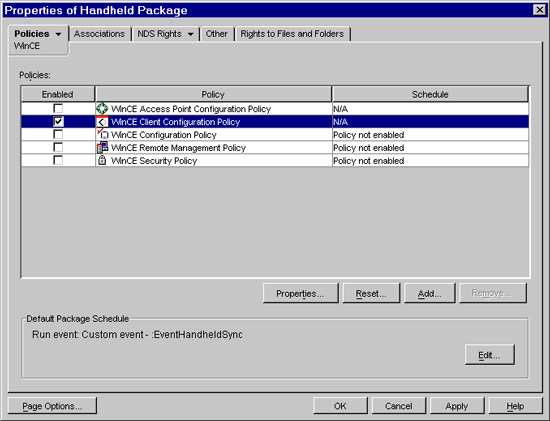Screen dimensions: 550x421
Task: Select the Policies tab label
Action: [x=32, y=34]
